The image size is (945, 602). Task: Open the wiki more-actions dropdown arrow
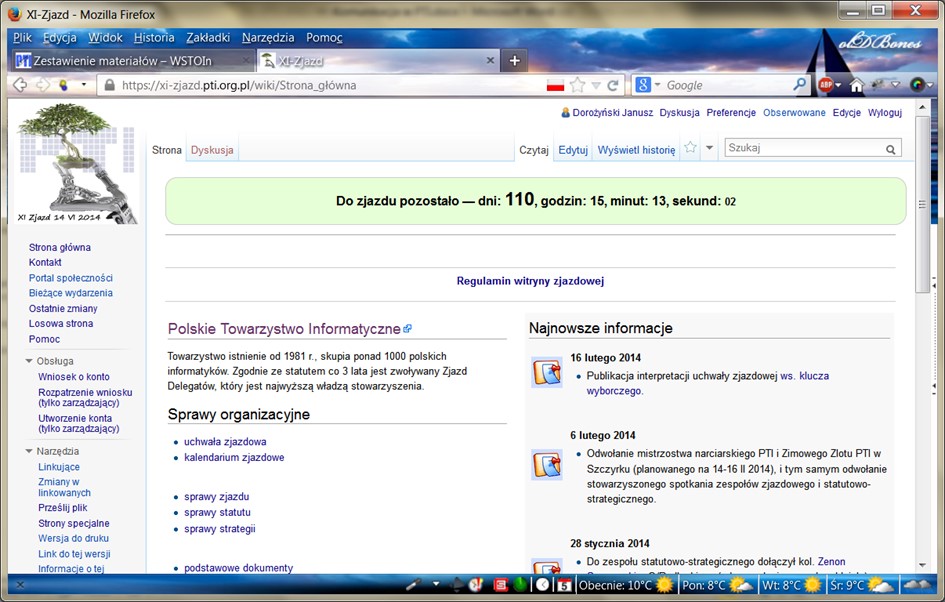(710, 148)
